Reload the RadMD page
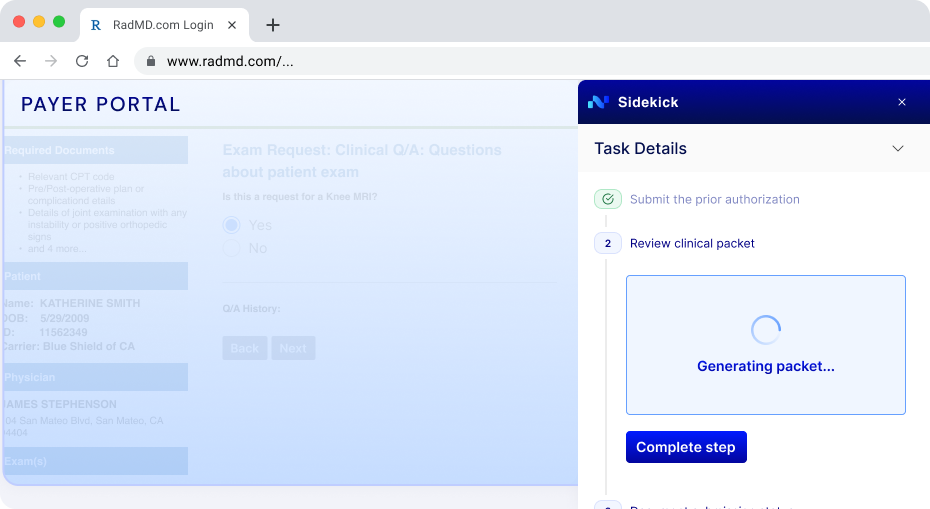 tap(82, 61)
